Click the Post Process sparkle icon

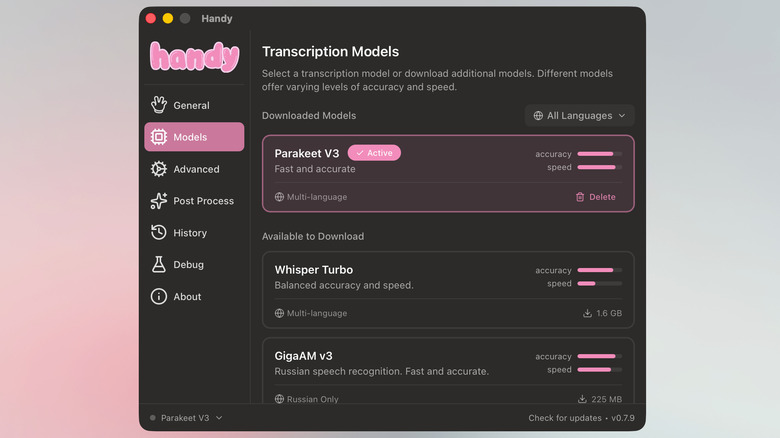[x=159, y=201]
